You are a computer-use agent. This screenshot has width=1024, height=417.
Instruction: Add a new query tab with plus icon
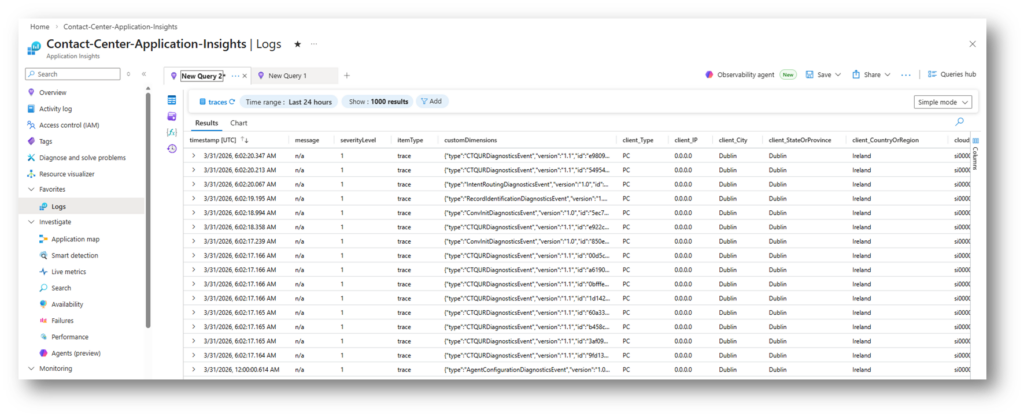coord(347,75)
